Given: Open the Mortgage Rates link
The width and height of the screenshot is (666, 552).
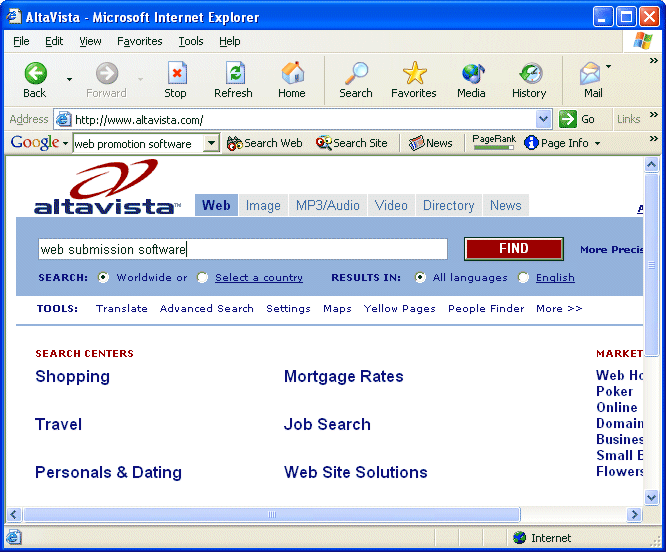Looking at the screenshot, I should click(x=344, y=377).
